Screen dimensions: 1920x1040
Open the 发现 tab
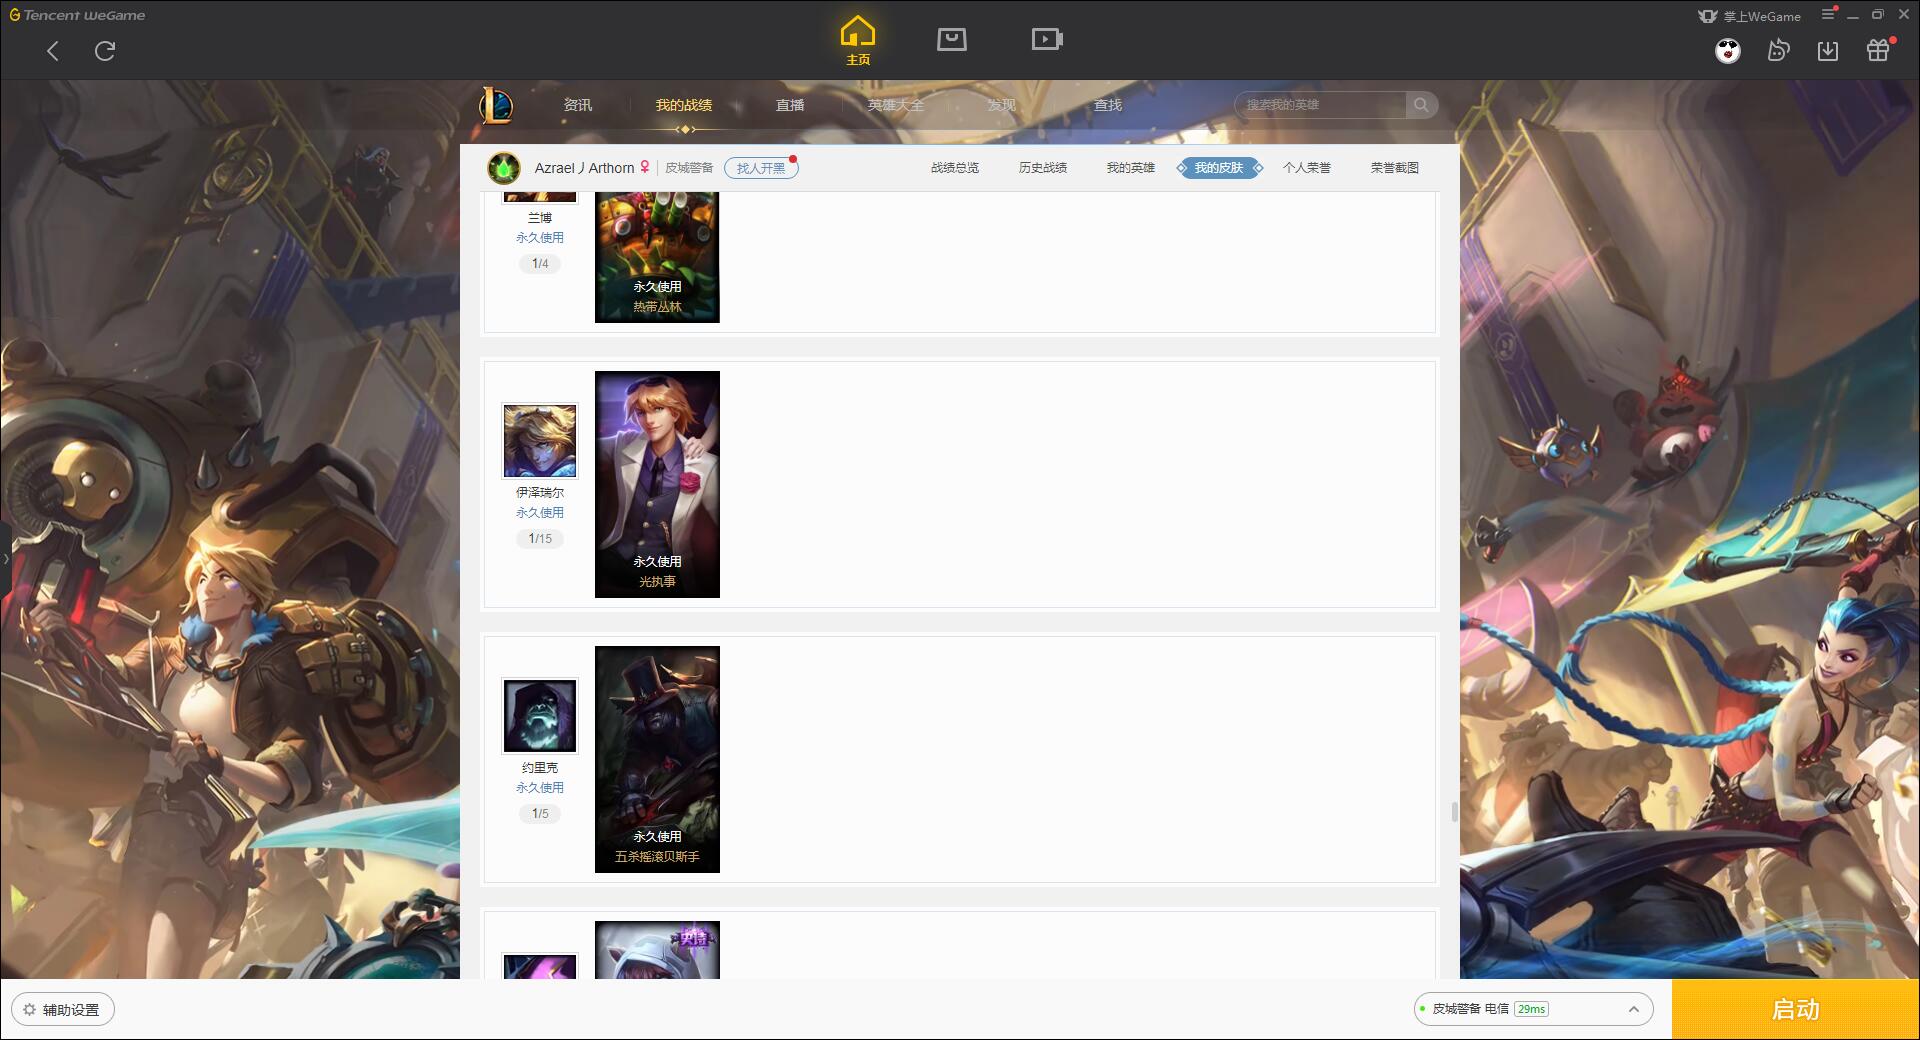(x=1002, y=105)
